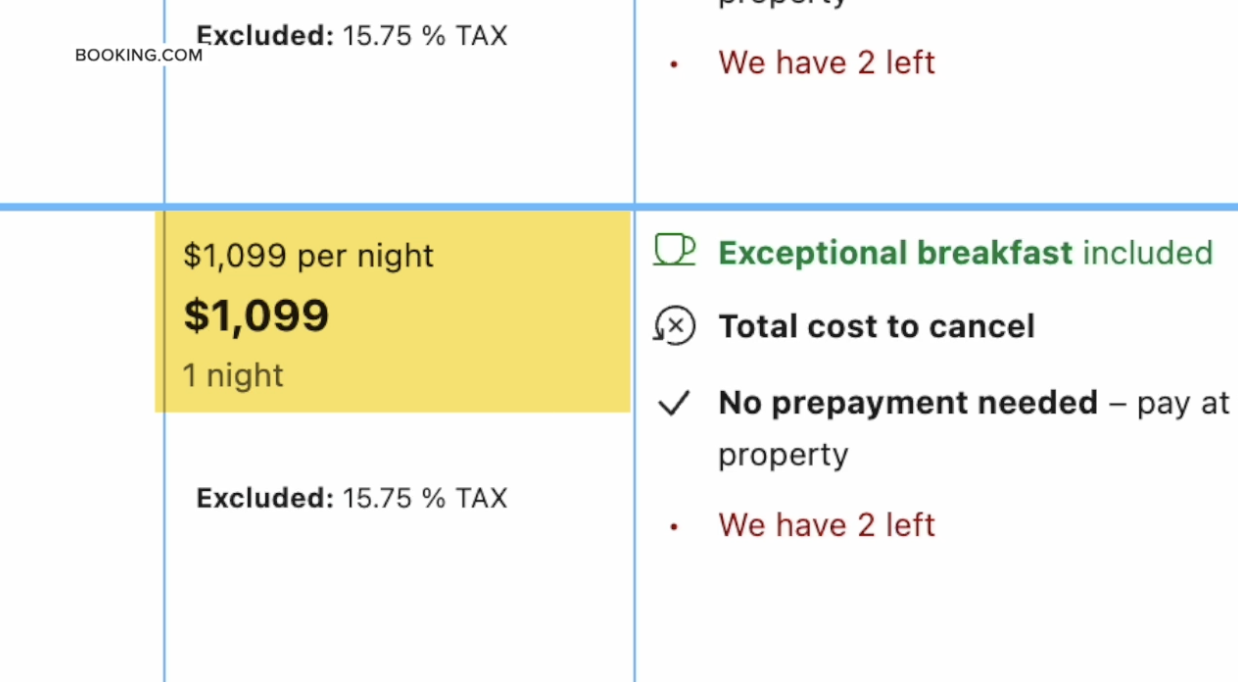The width and height of the screenshot is (1238, 682).
Task: Click the bold 'No prepayment needed' text
Action: 908,403
